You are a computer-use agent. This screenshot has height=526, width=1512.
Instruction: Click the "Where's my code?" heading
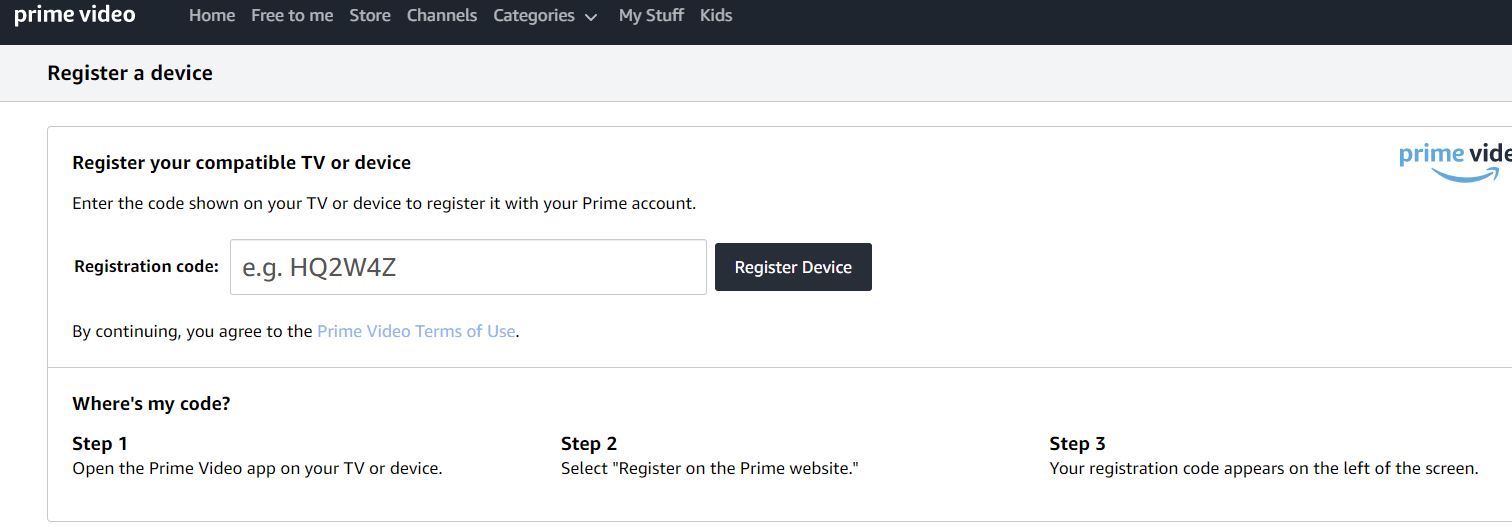[x=151, y=404]
